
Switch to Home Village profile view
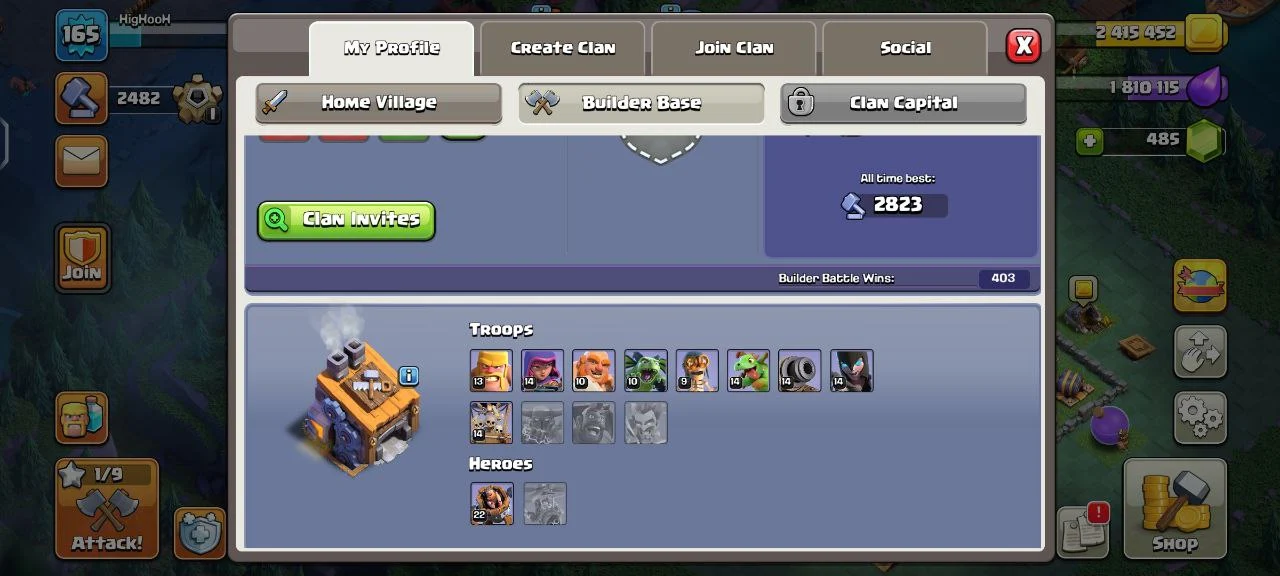tap(379, 103)
